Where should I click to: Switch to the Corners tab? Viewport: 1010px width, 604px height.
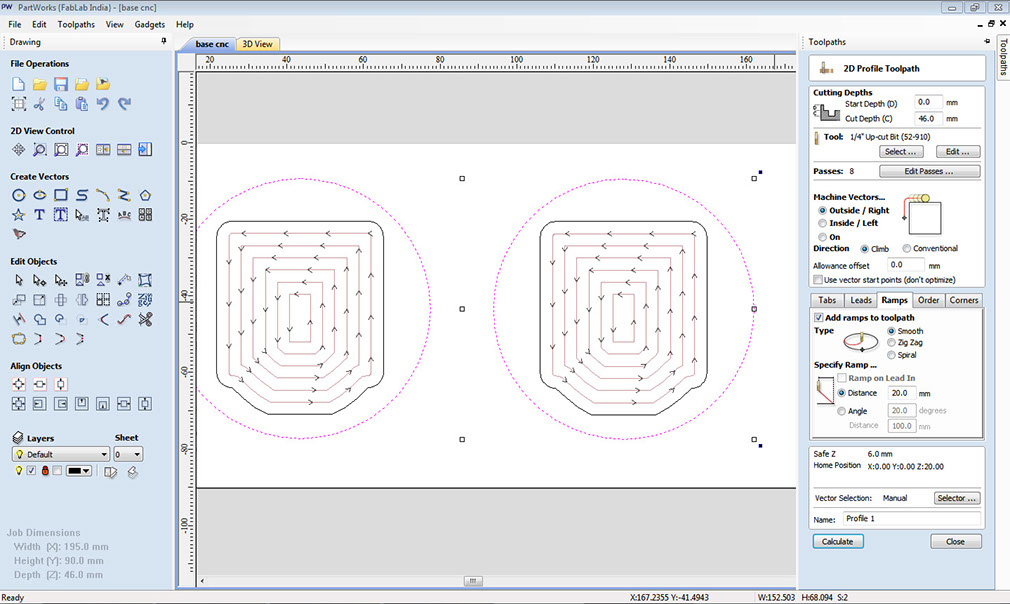coord(964,300)
